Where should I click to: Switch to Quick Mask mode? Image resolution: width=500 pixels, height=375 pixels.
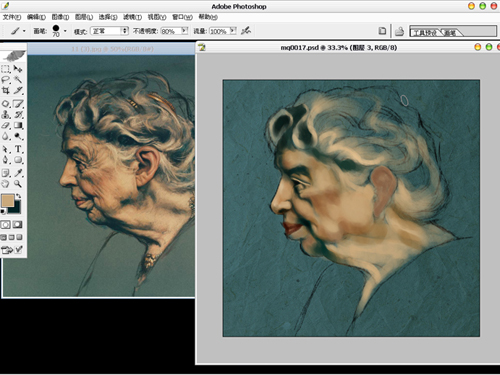point(18,225)
